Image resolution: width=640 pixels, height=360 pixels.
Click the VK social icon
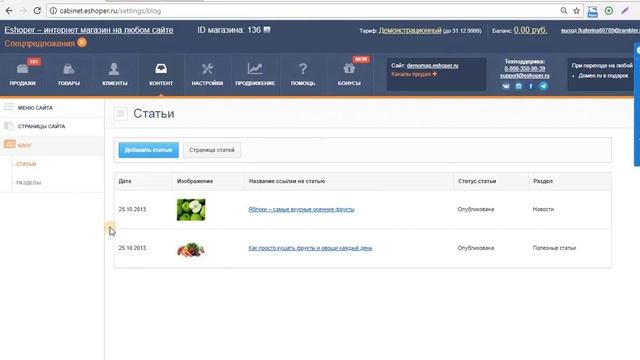(506, 86)
